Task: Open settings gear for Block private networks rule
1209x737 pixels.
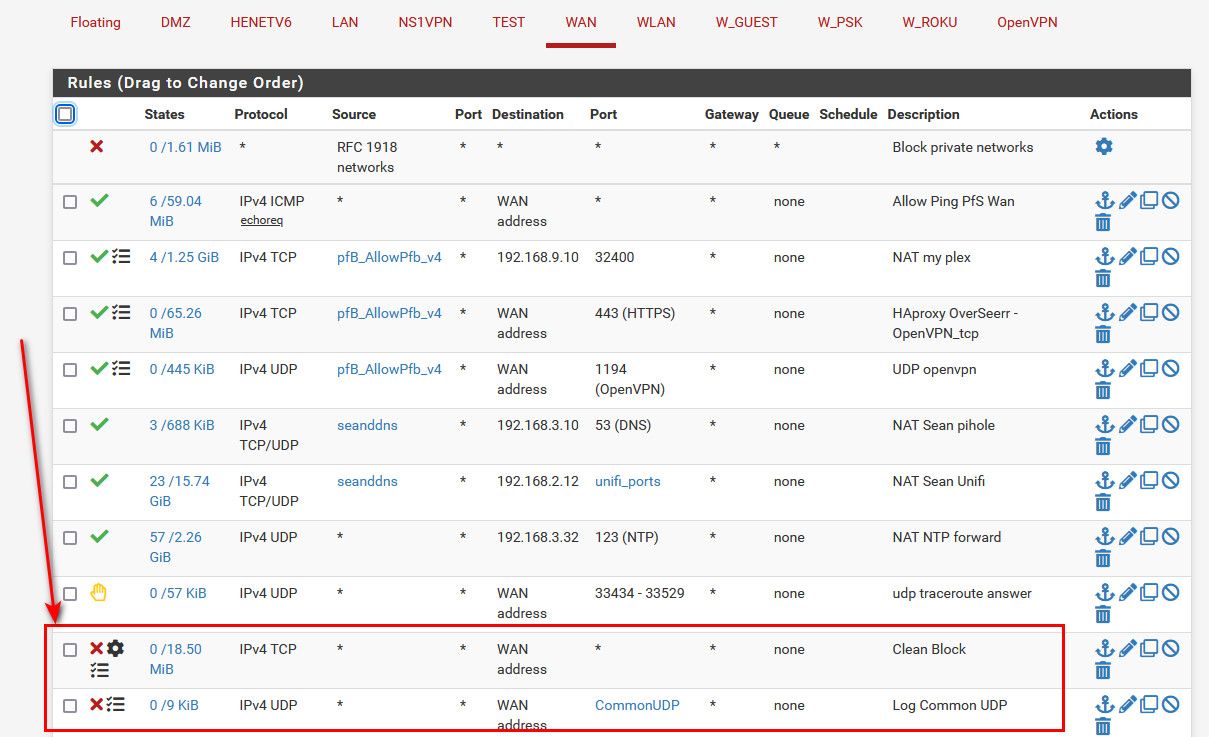Action: (1104, 147)
